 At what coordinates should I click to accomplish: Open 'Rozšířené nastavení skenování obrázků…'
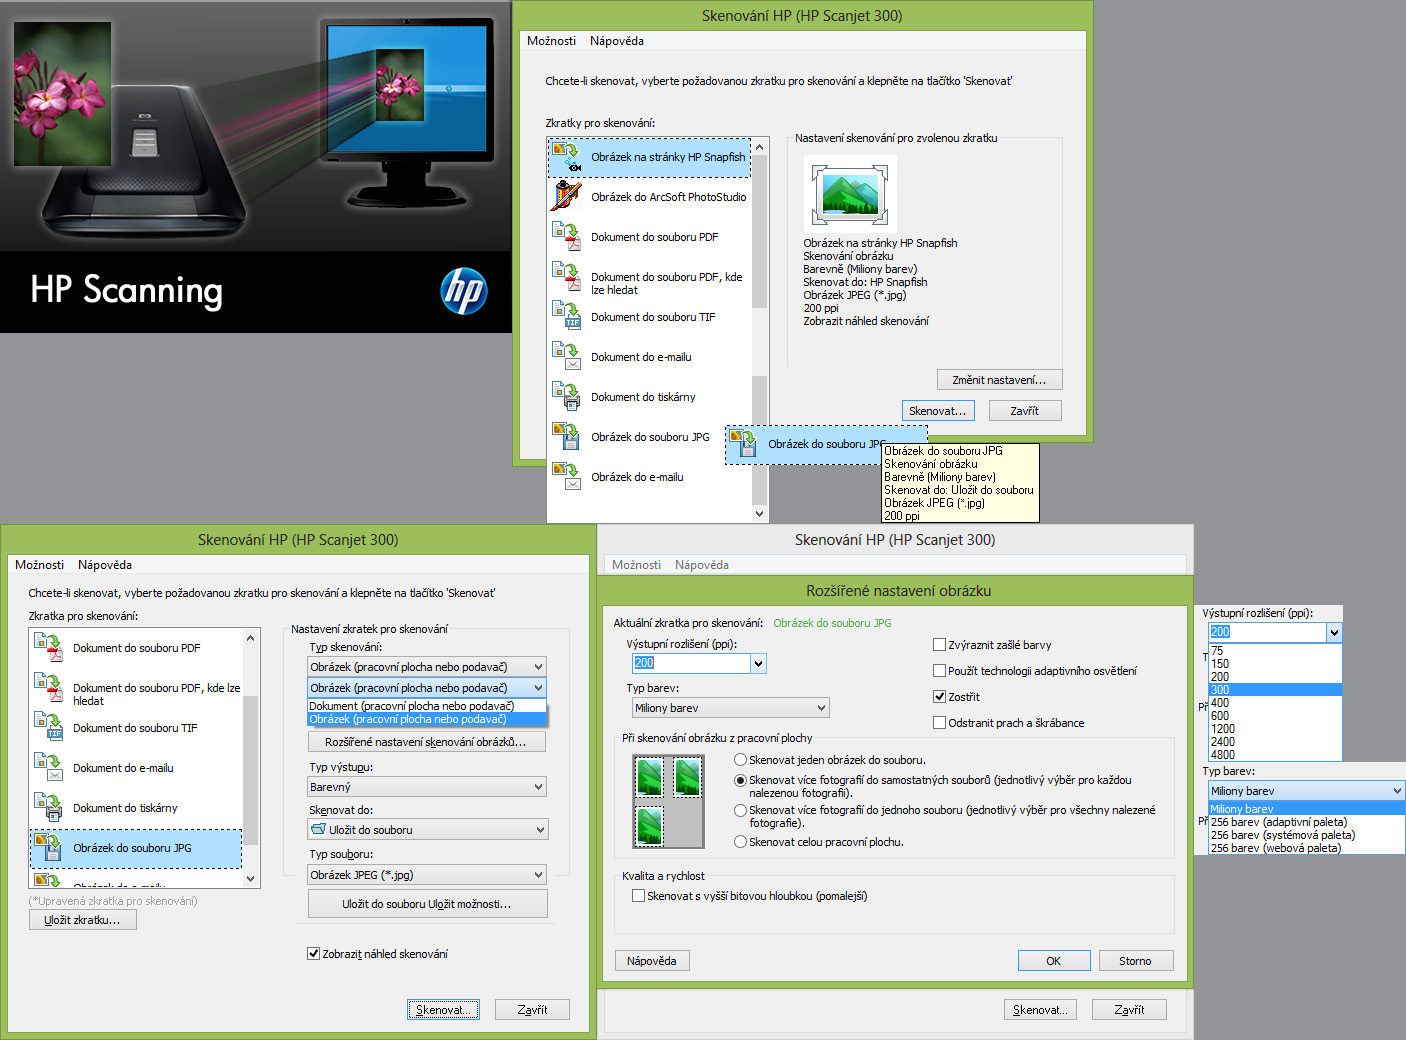[x=426, y=742]
